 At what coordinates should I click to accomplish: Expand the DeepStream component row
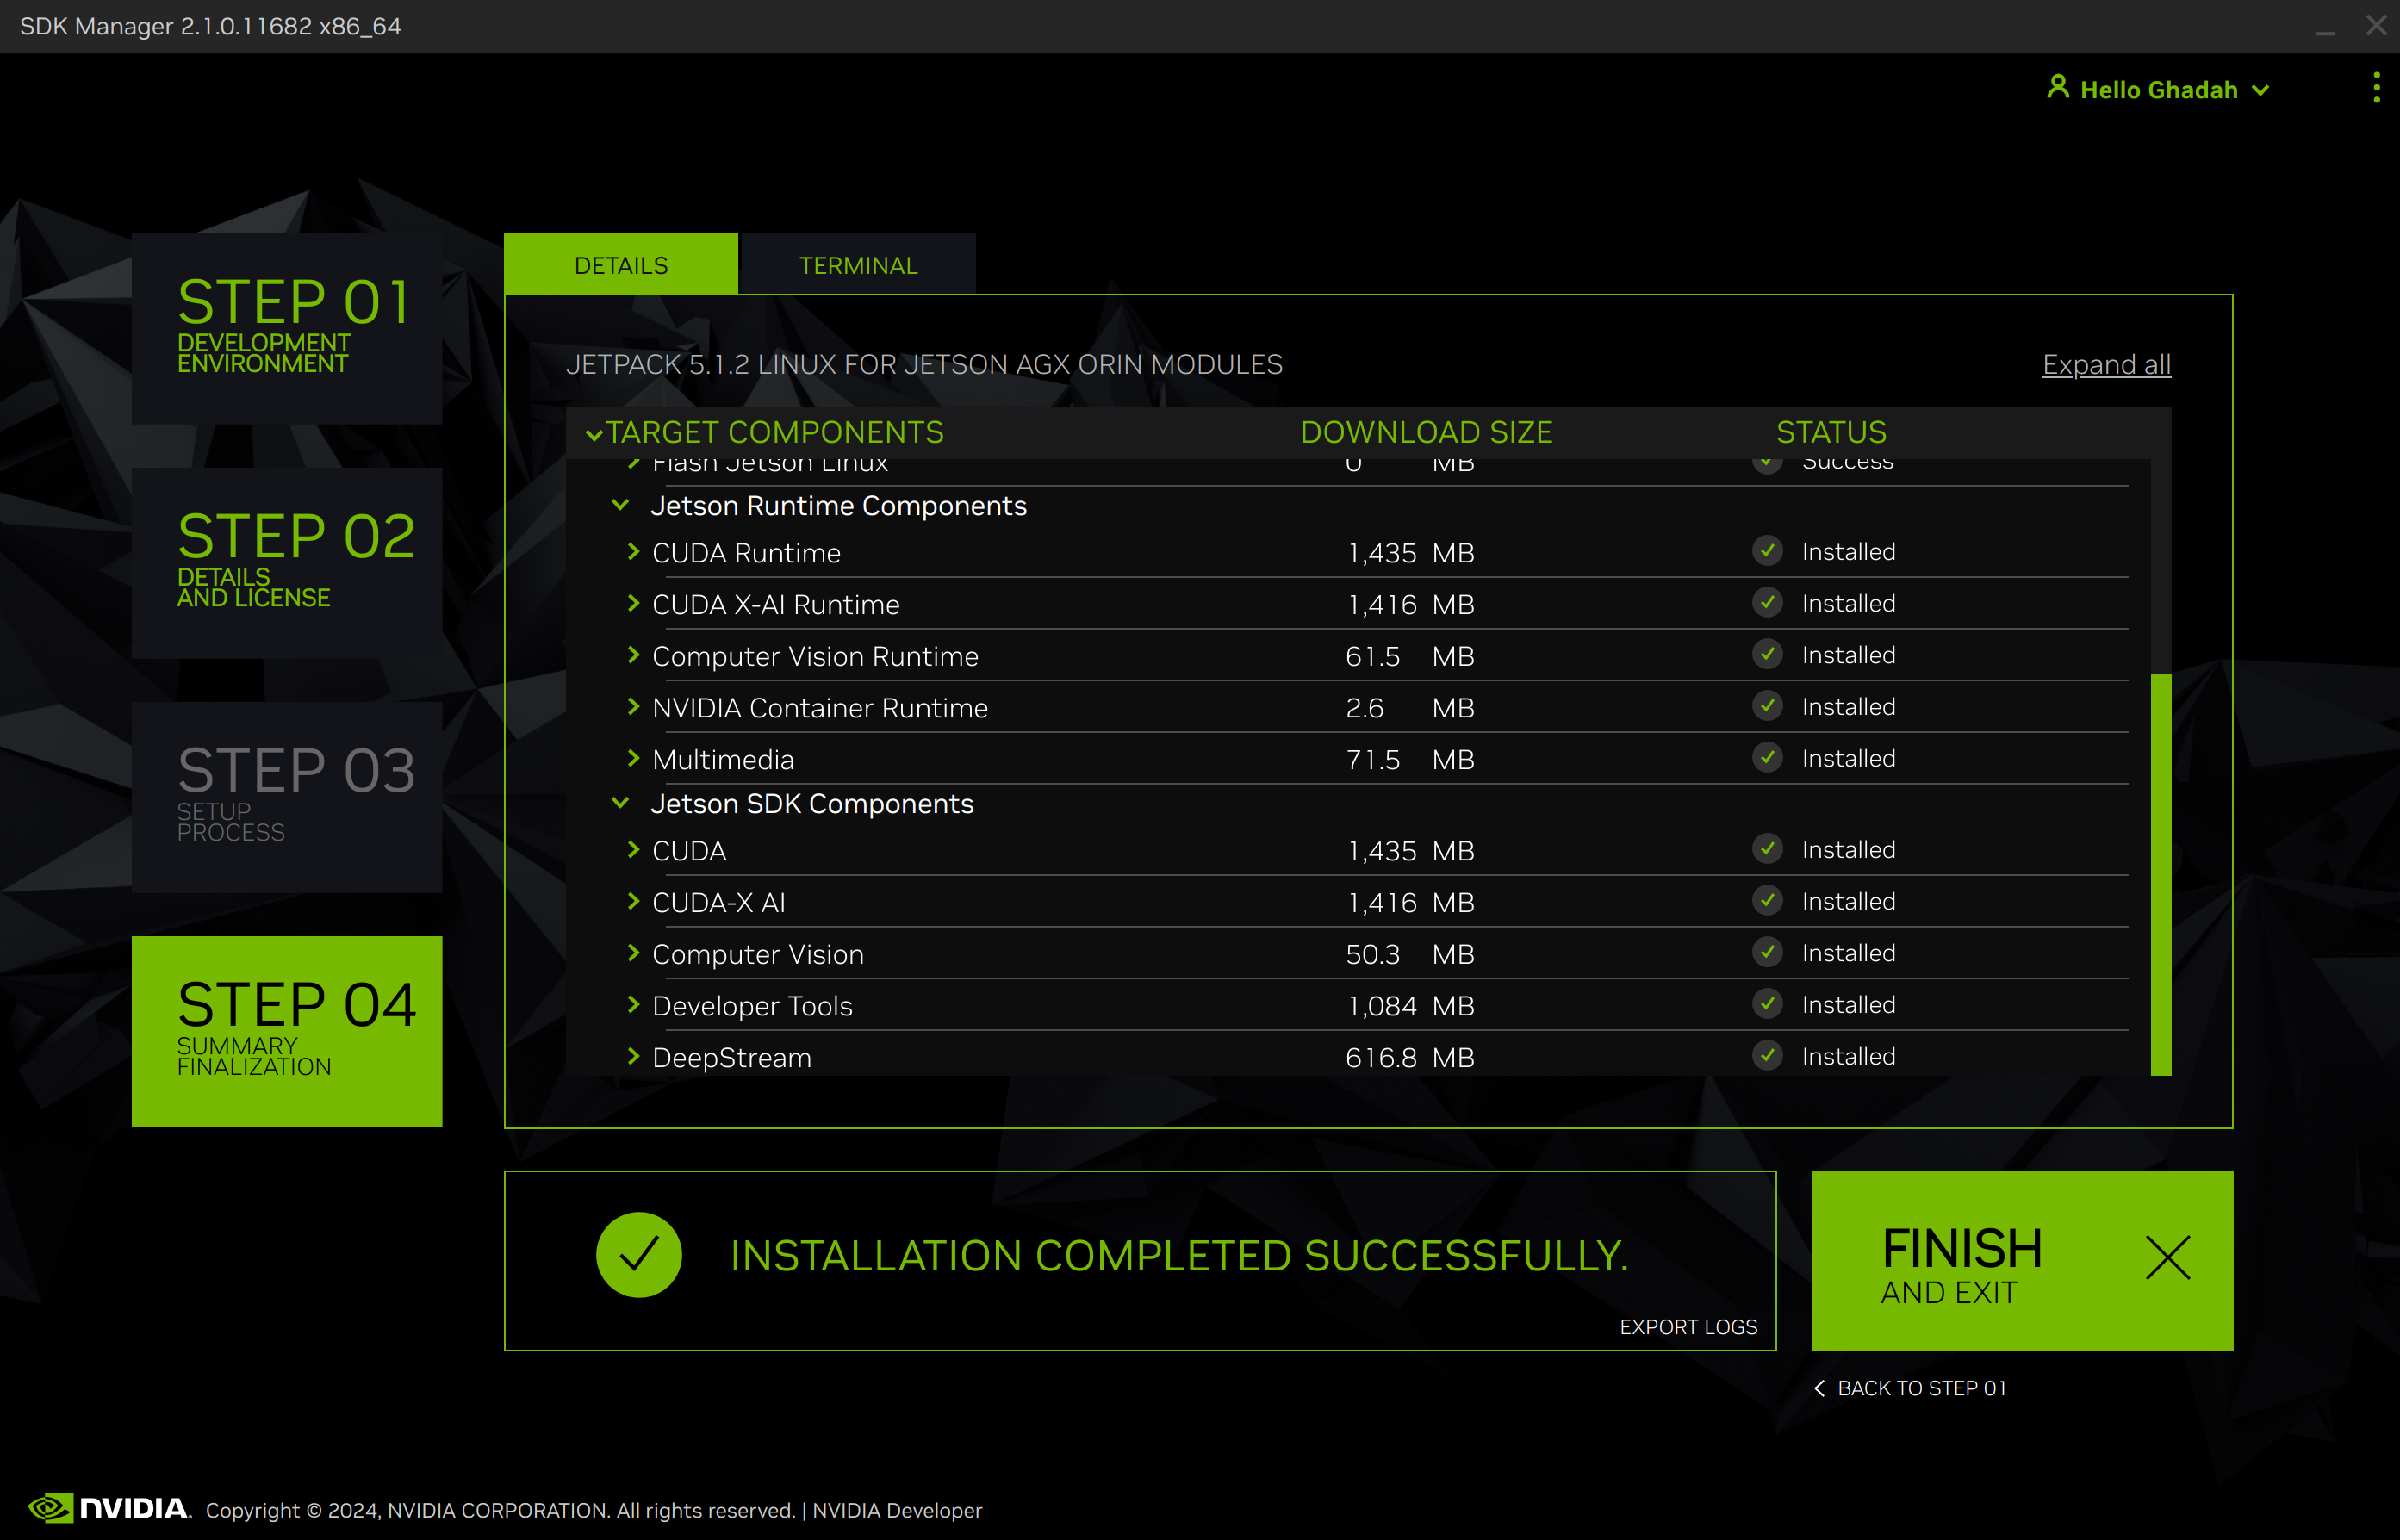pyautogui.click(x=633, y=1056)
